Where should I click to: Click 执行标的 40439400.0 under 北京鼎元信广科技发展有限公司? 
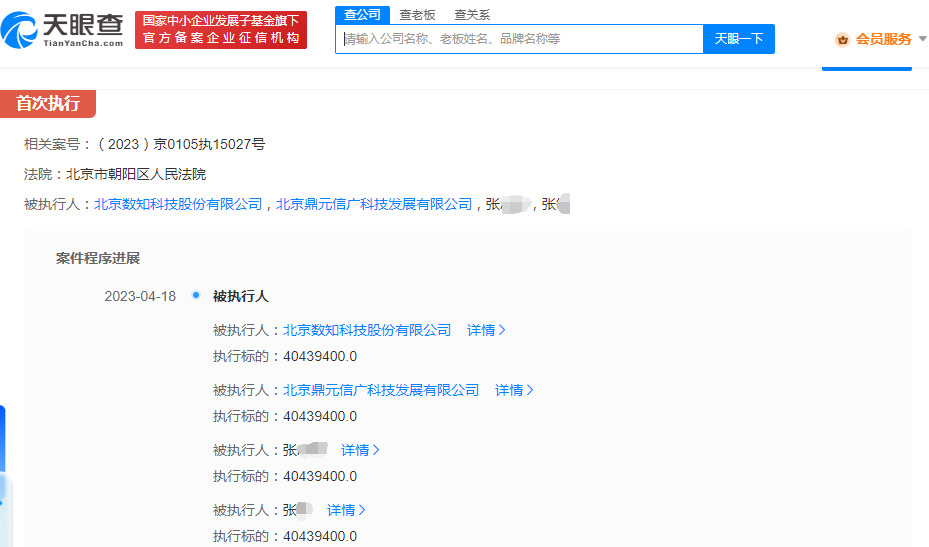click(285, 416)
